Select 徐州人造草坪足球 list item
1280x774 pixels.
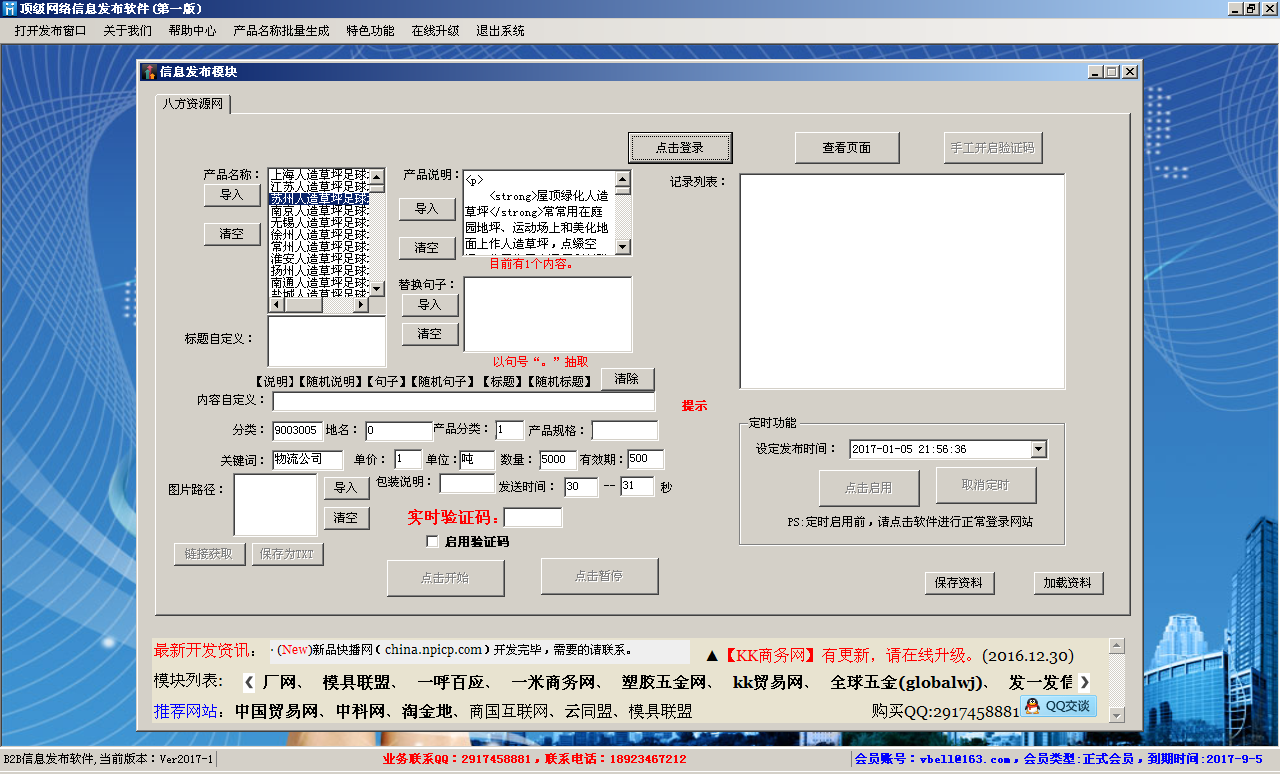[319, 235]
